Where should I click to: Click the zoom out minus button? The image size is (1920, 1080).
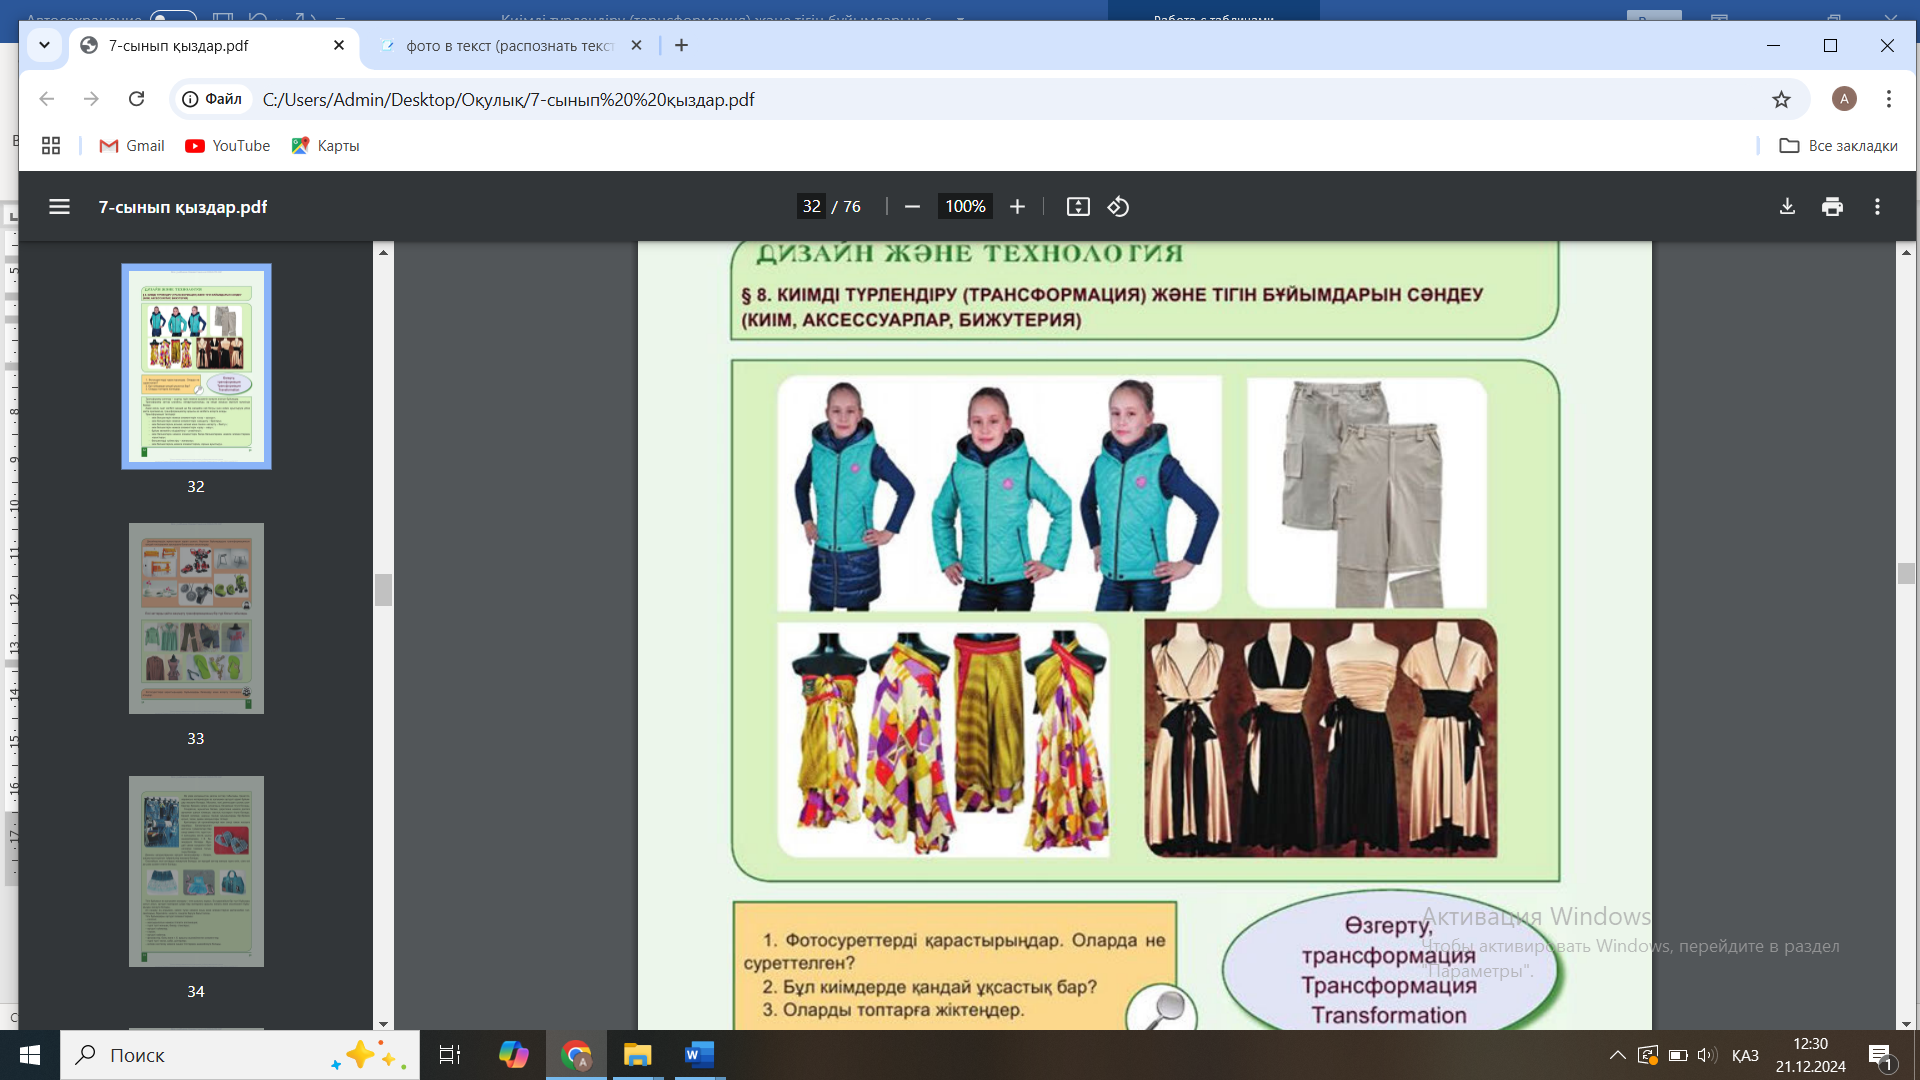click(x=912, y=207)
